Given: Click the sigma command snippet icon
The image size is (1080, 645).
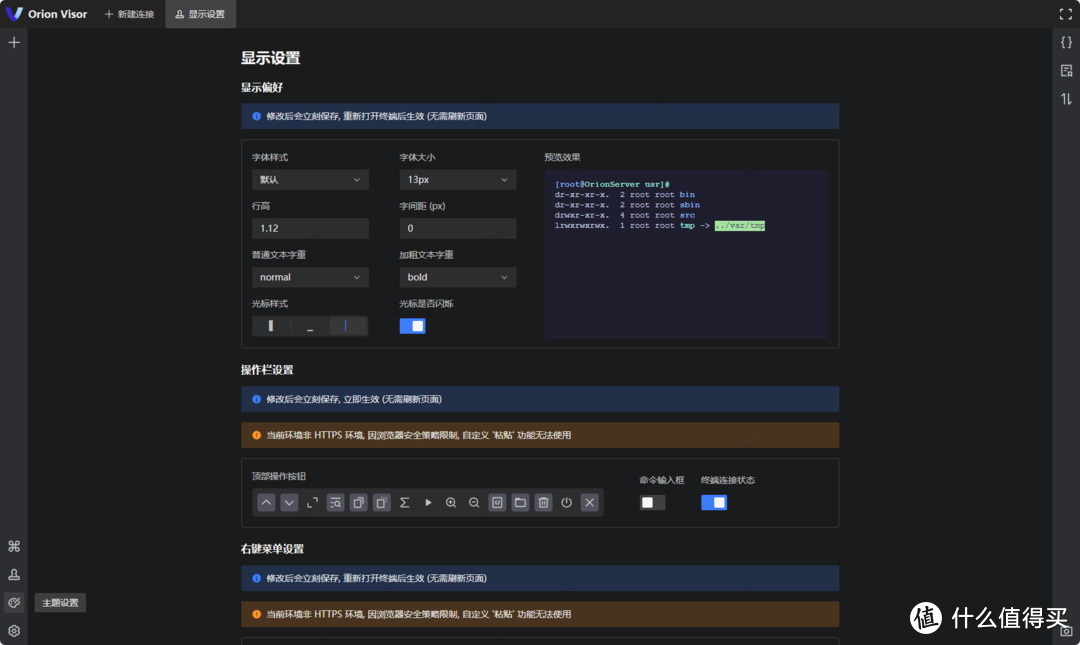Looking at the screenshot, I should (404, 502).
